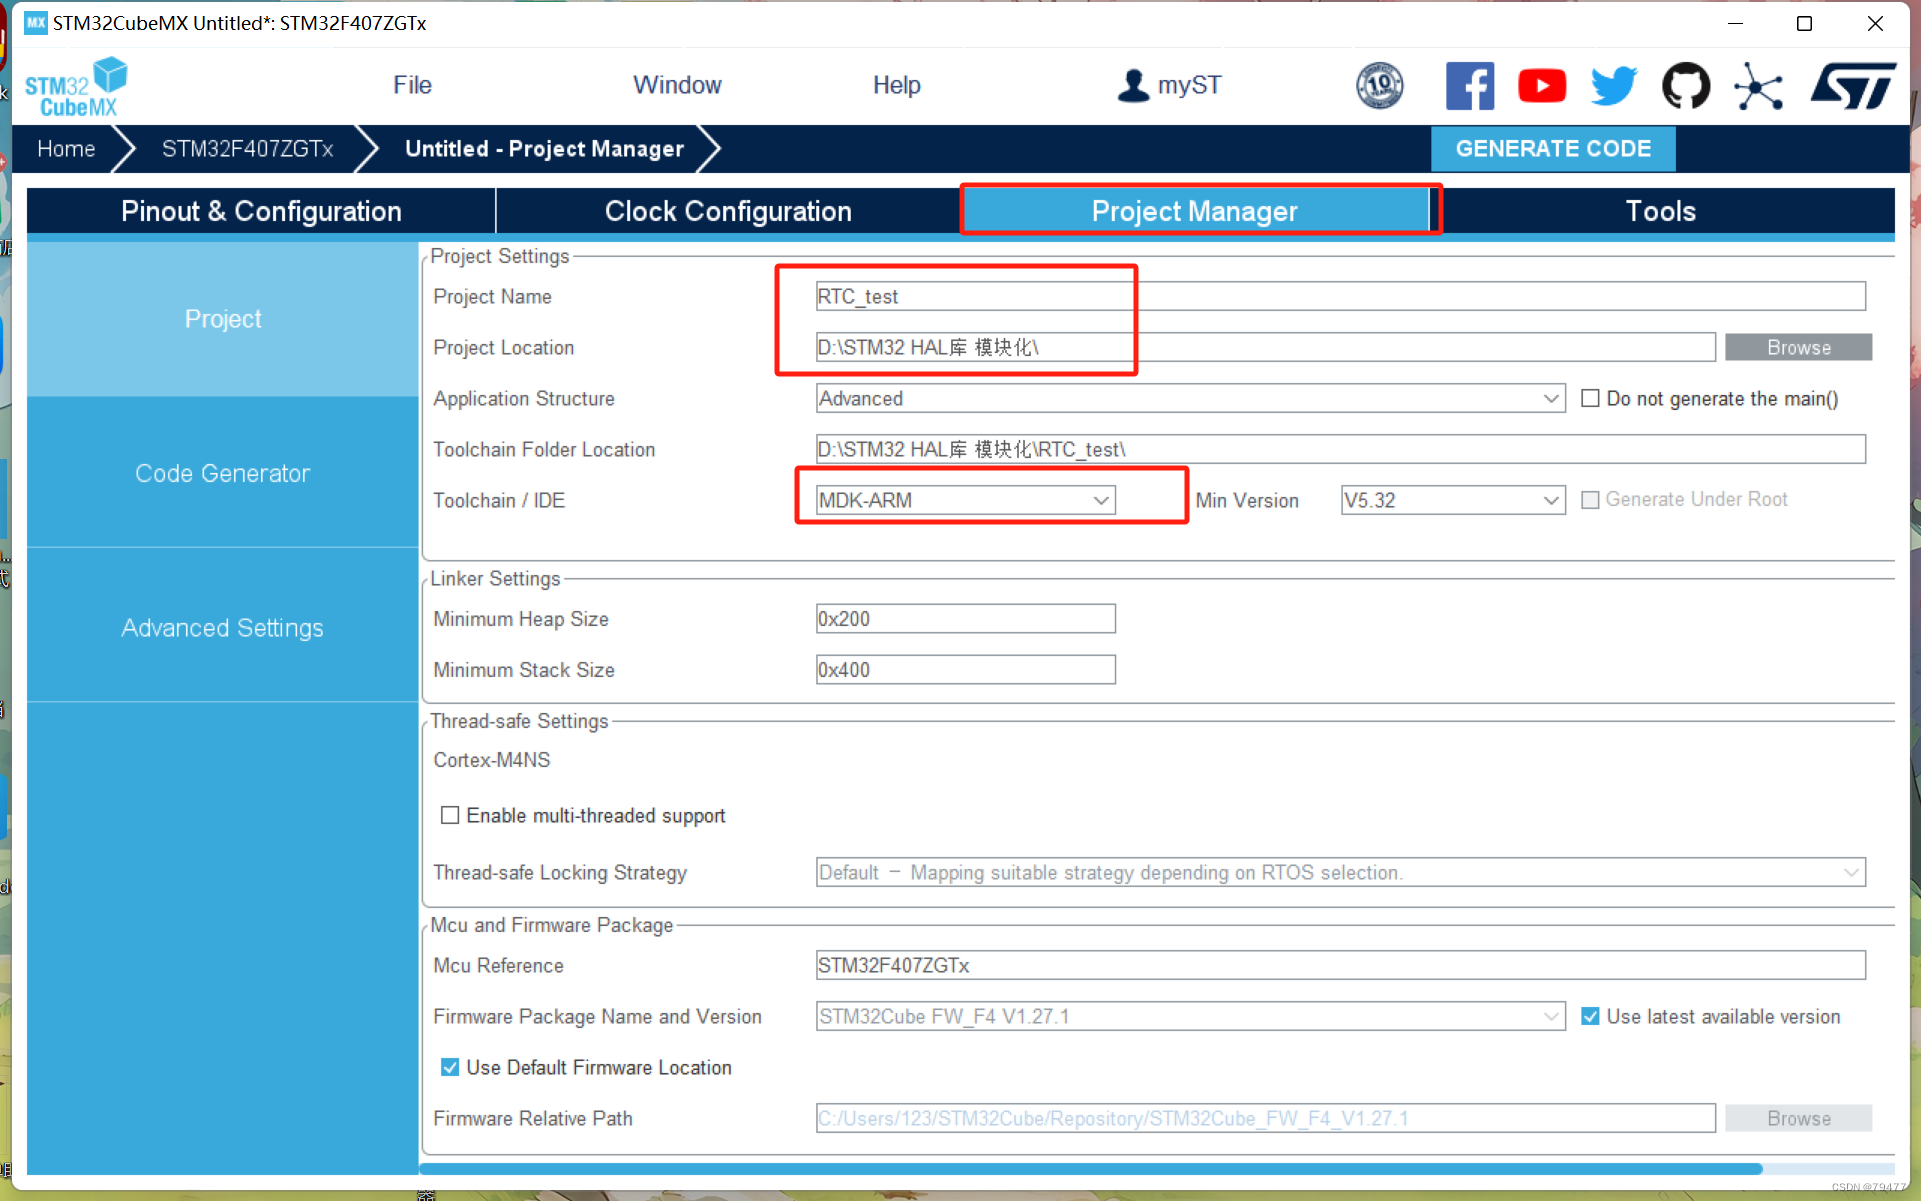Viewport: 1921px width, 1201px height.
Task: Switch to Clock Configuration tab
Action: pos(727,211)
